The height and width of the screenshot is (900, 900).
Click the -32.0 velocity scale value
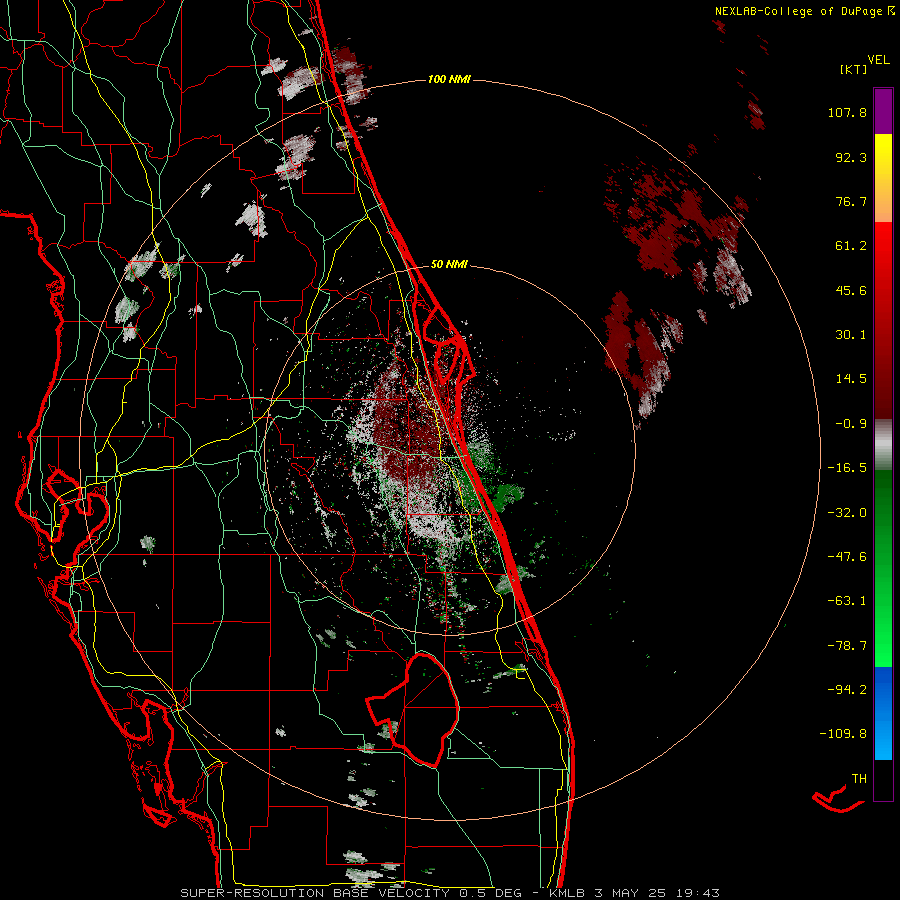(847, 513)
